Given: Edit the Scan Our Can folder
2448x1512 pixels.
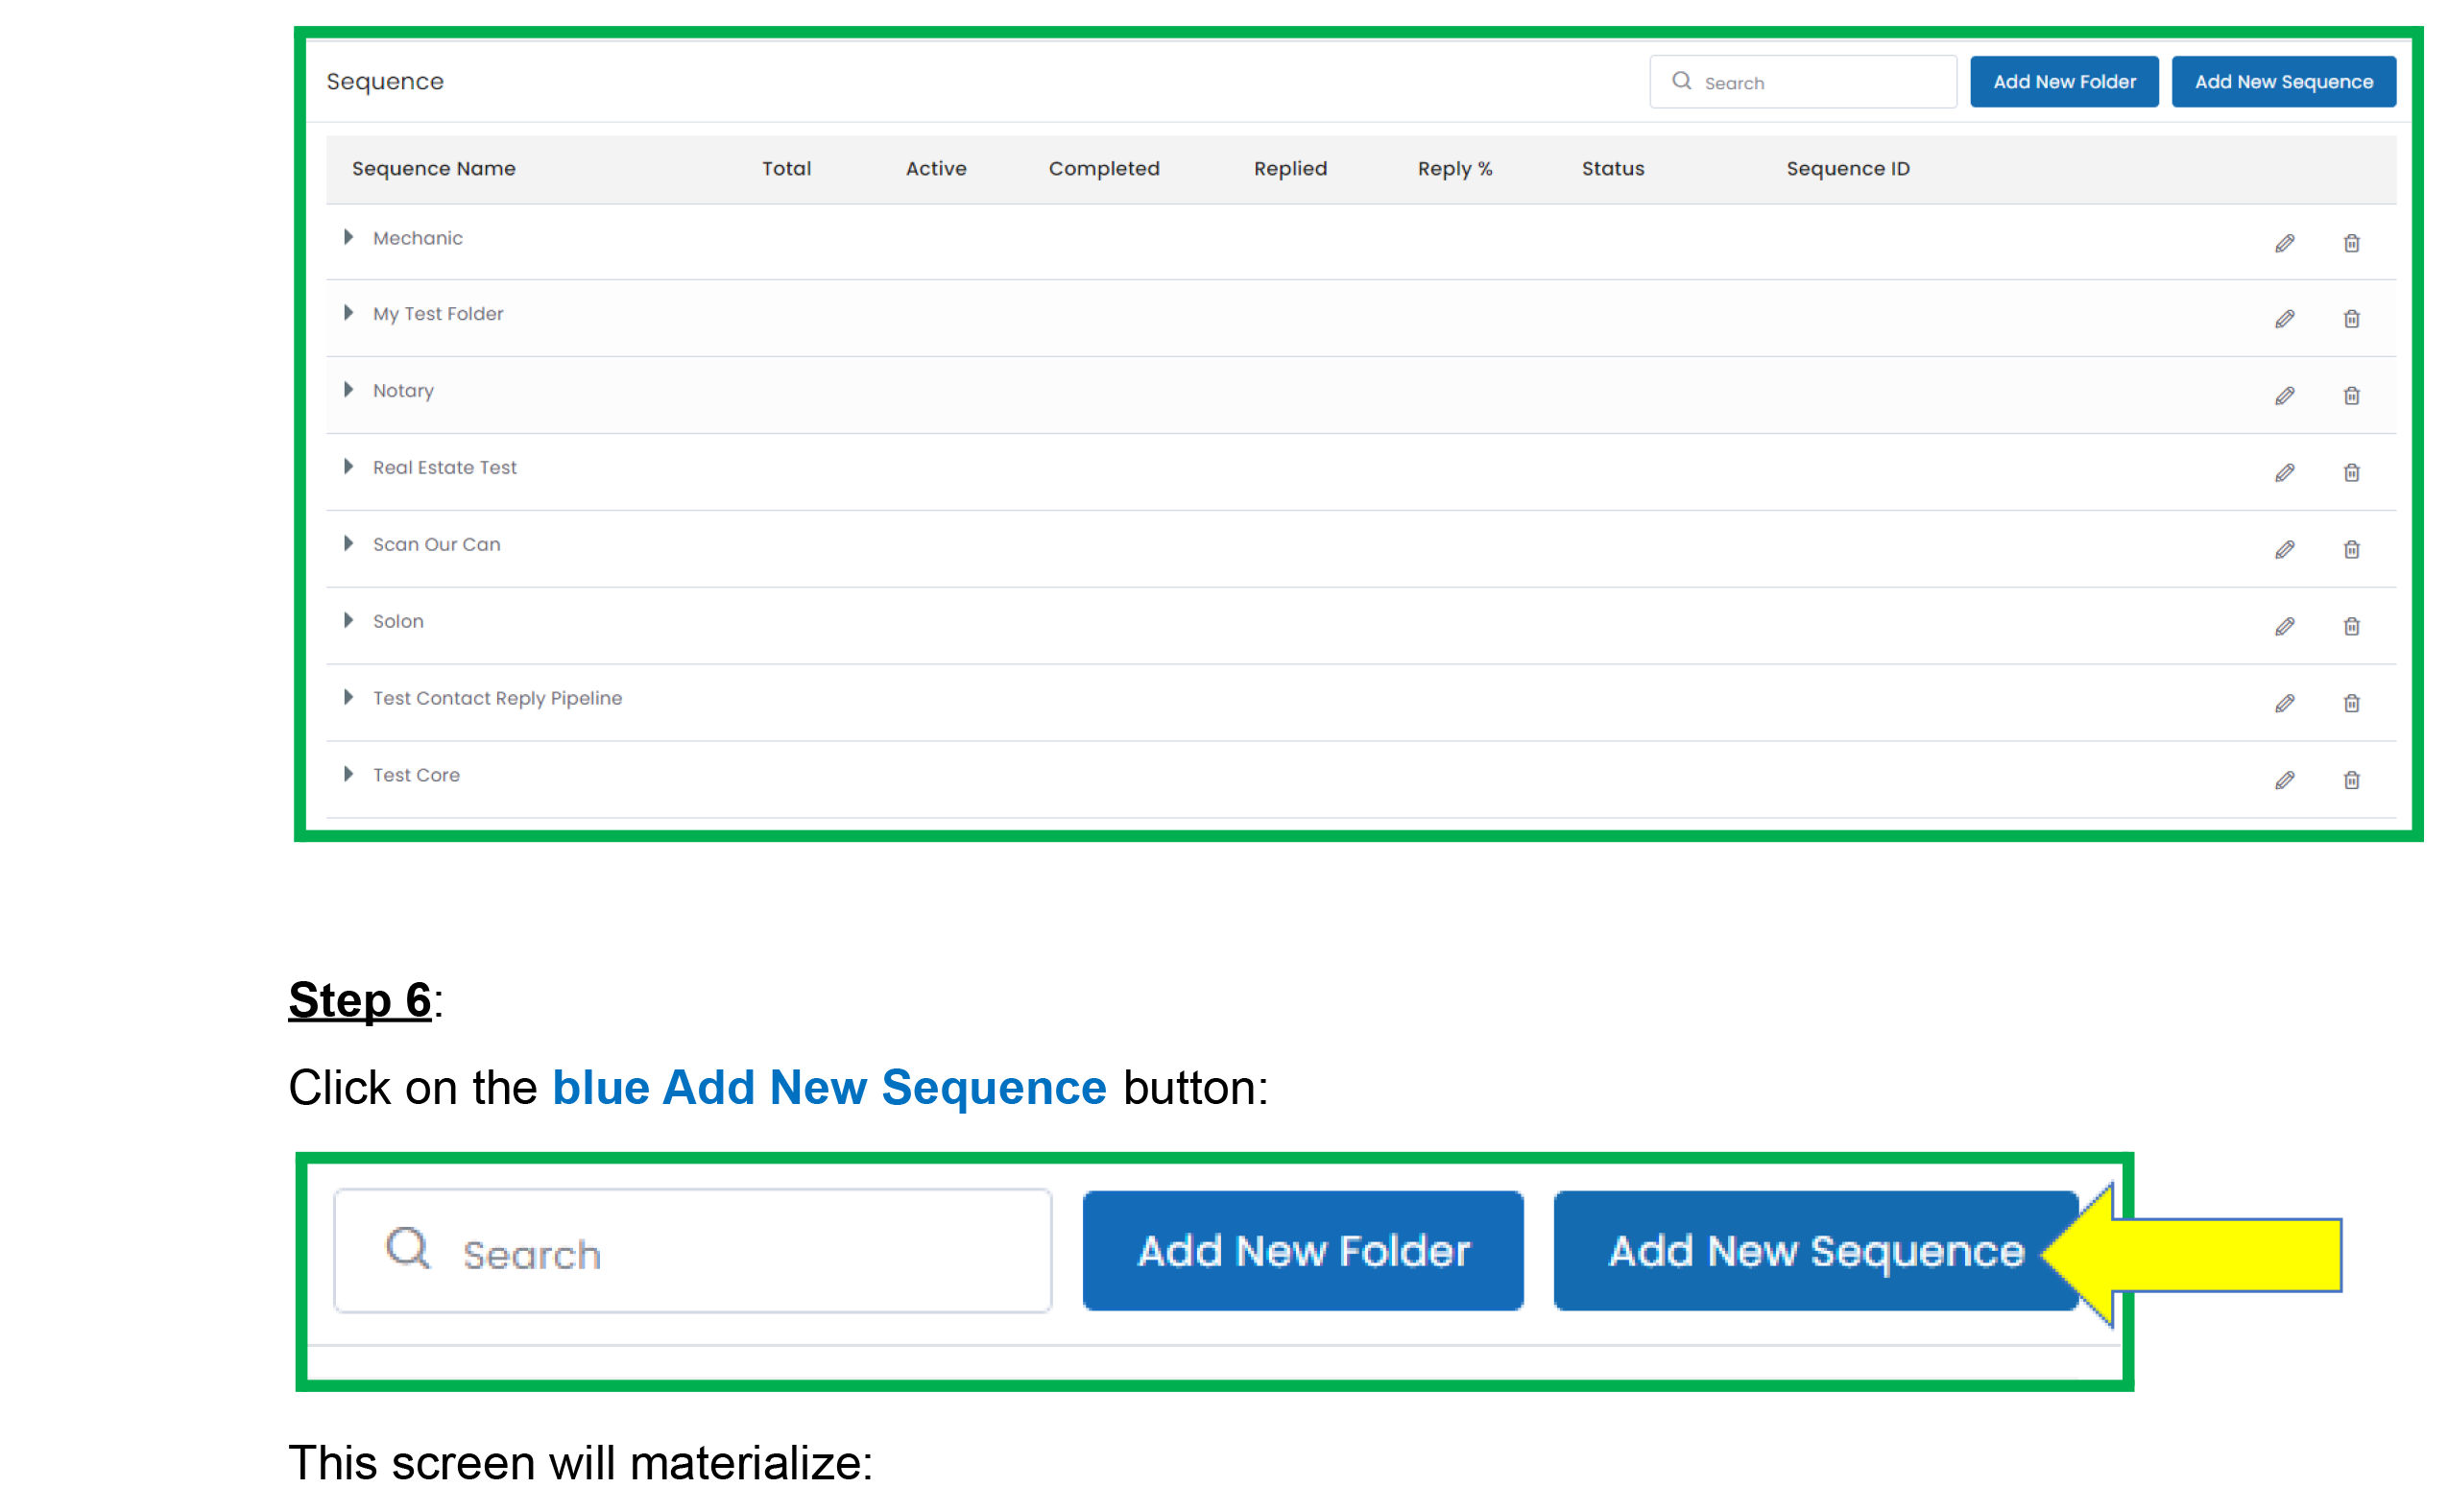Looking at the screenshot, I should tap(2284, 549).
